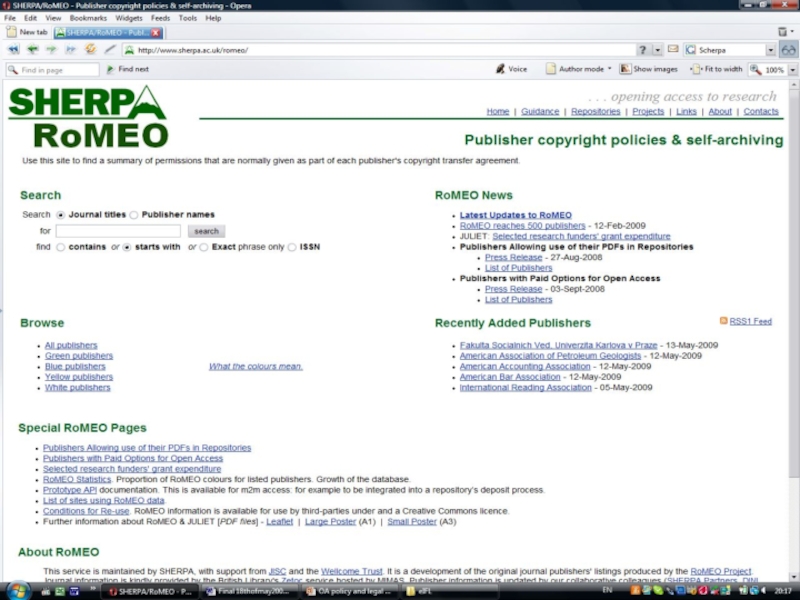Open the View menu
This screenshot has height=600, width=800.
(53, 18)
